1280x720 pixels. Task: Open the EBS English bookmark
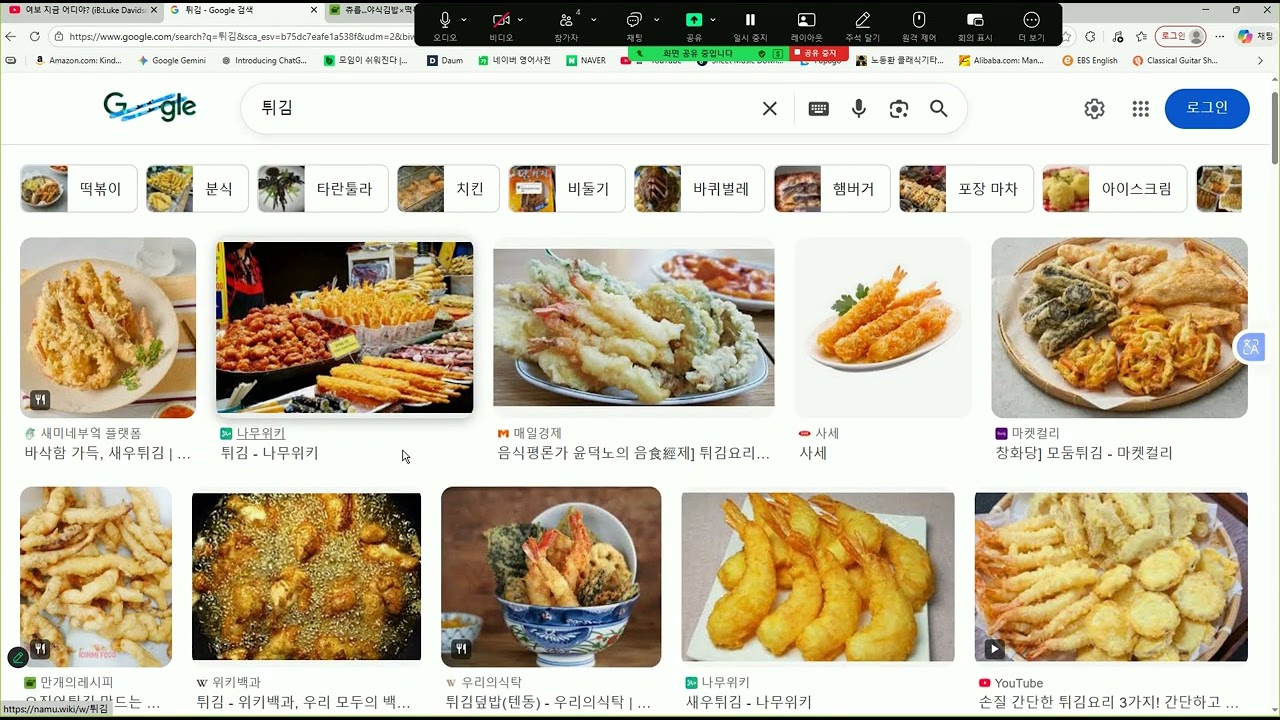tap(1090, 60)
